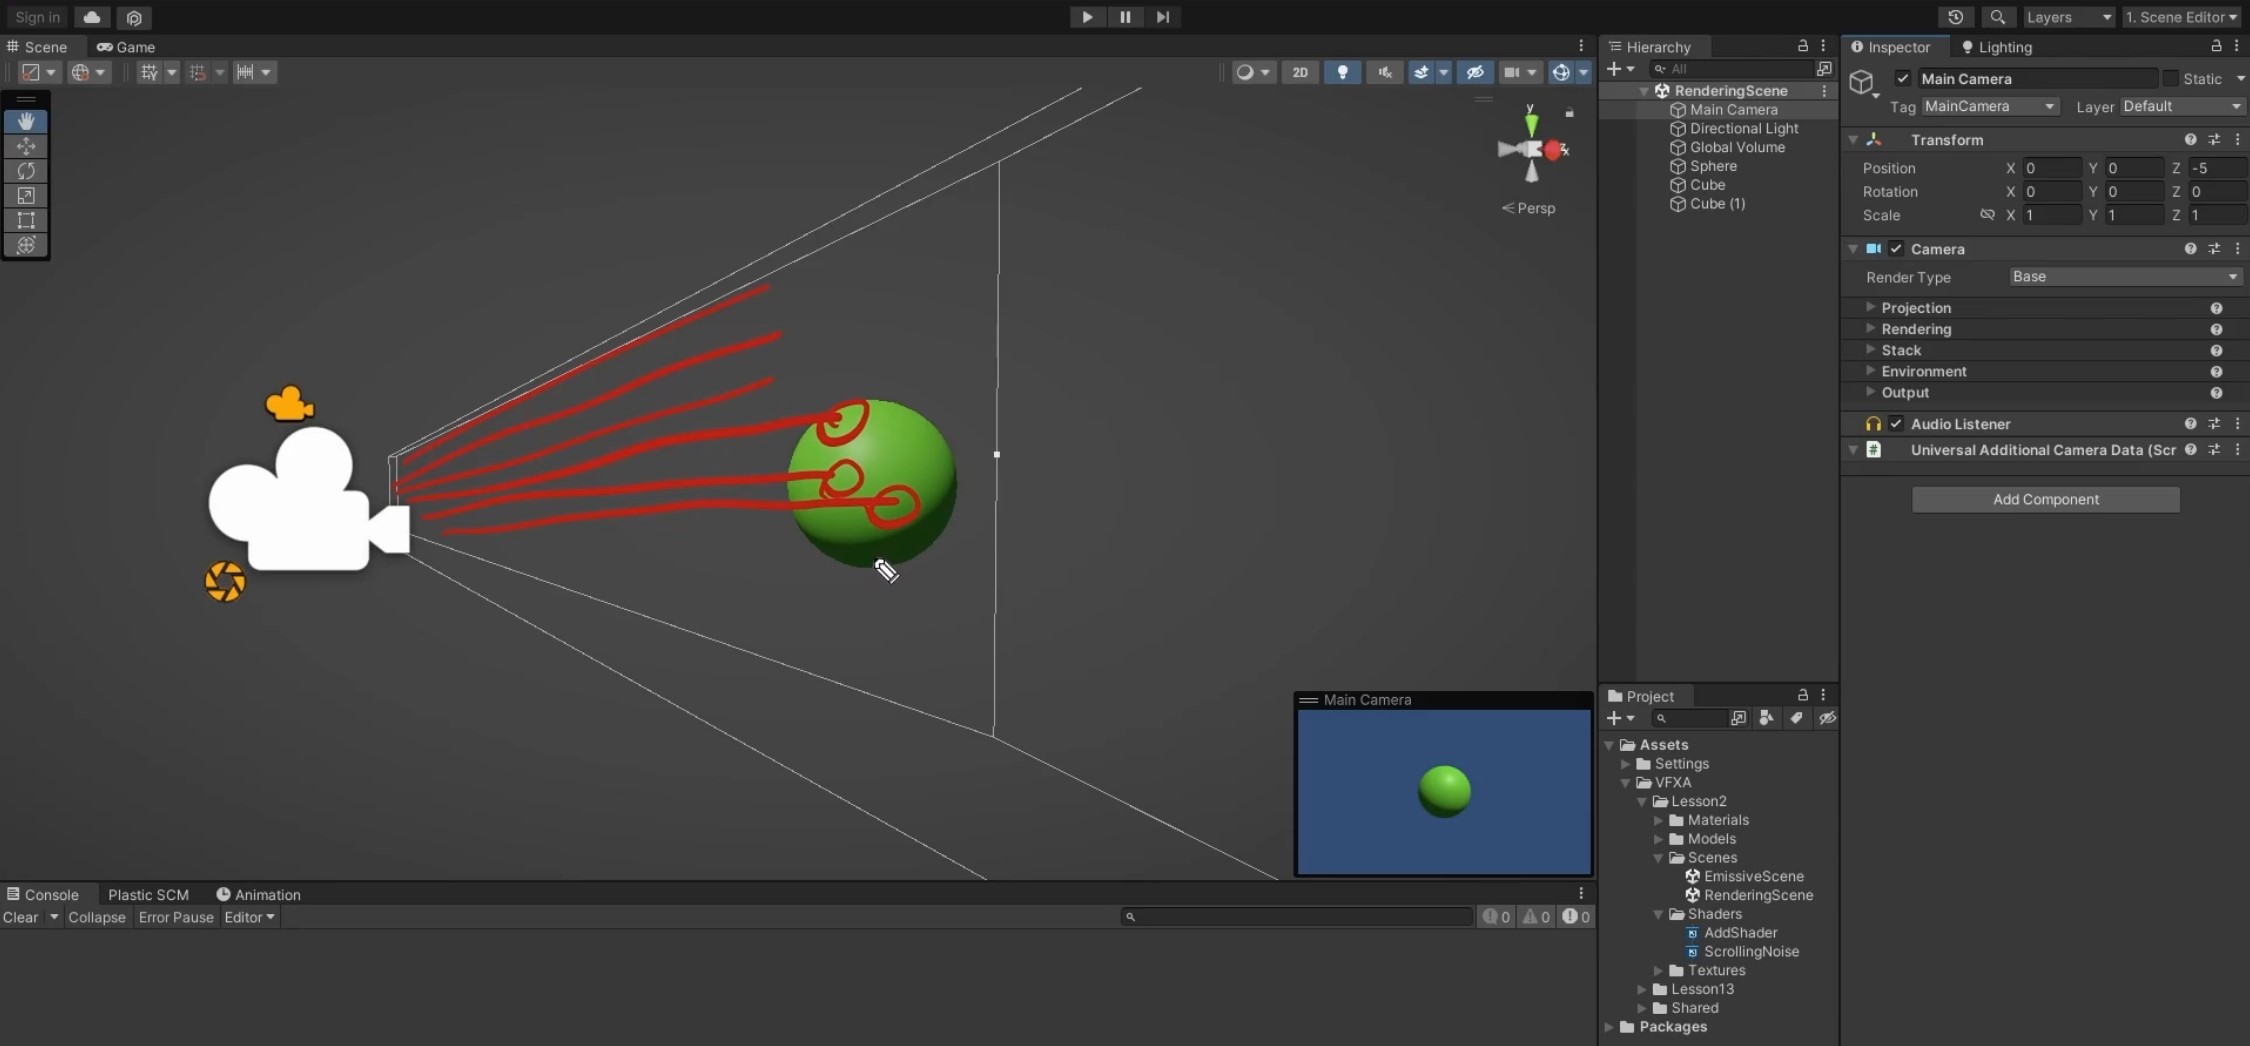Select Cube (1) in Hierarchy

tap(1717, 204)
